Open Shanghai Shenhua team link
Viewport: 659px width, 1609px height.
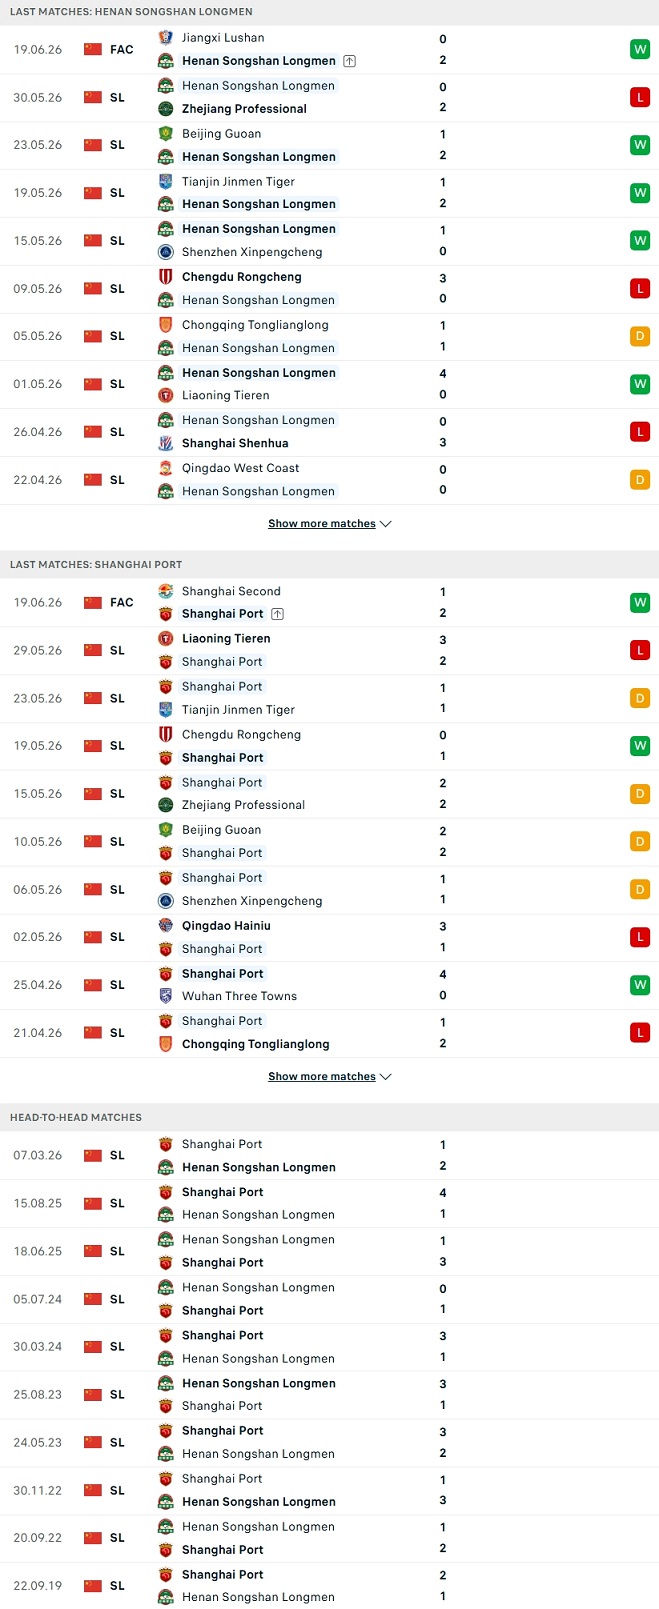235,444
